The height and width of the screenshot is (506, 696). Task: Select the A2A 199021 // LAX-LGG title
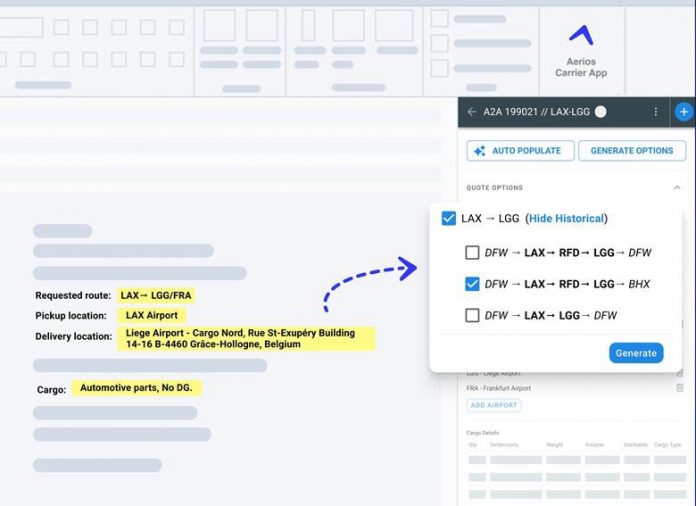[x=535, y=112]
